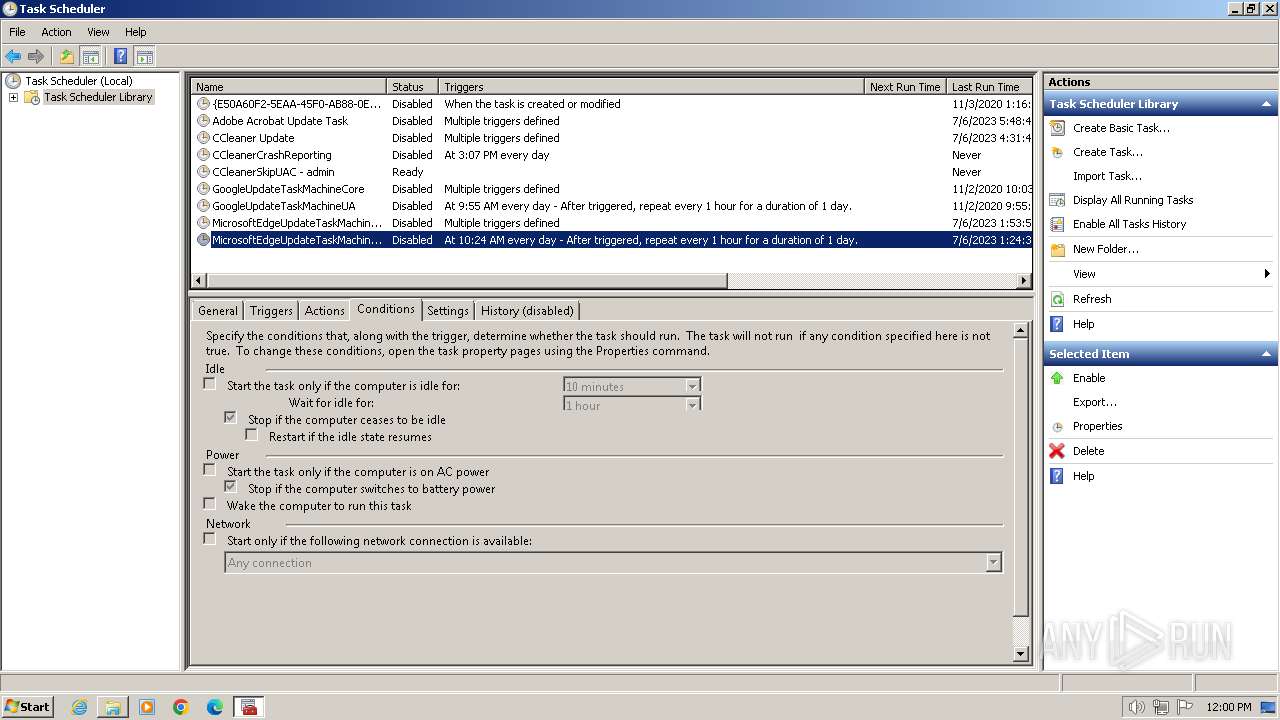This screenshot has height=720, width=1280.
Task: Click the green Enable arrow icon
Action: [x=1057, y=378]
